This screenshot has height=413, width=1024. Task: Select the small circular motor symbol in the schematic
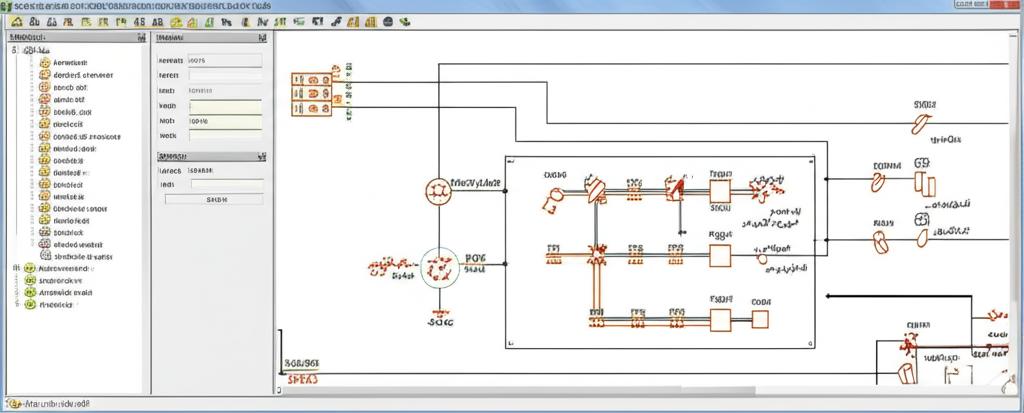[438, 188]
